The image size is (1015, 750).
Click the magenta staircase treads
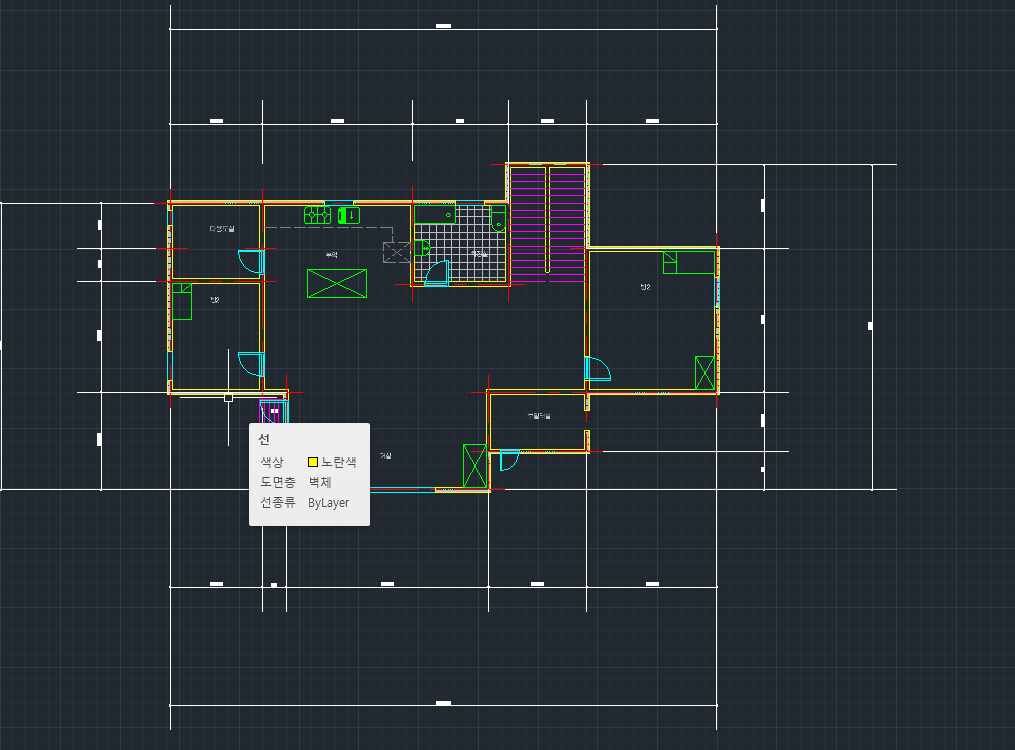(547, 220)
